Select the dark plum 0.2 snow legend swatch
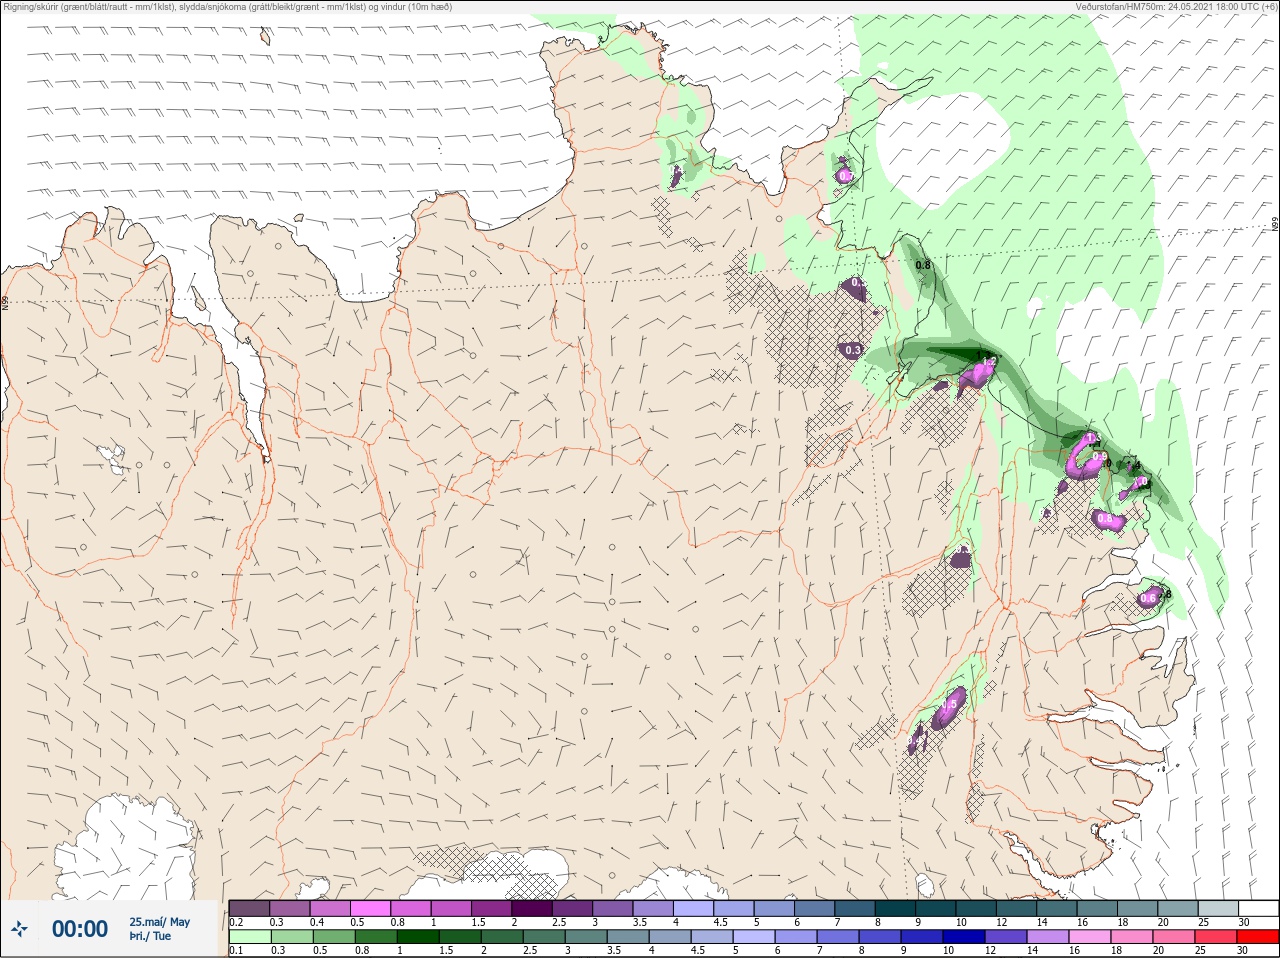The height and width of the screenshot is (958, 1280). pos(249,908)
